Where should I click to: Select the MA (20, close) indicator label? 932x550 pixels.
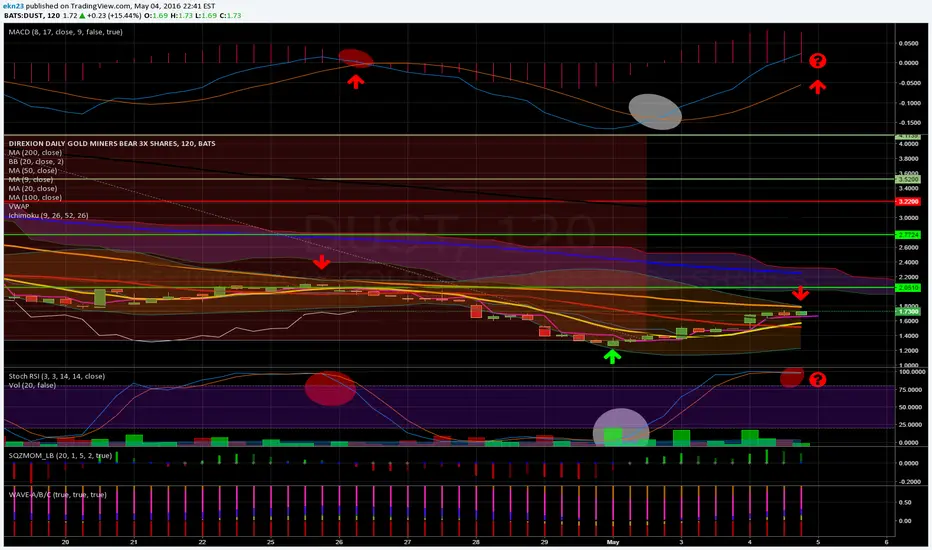(33, 188)
